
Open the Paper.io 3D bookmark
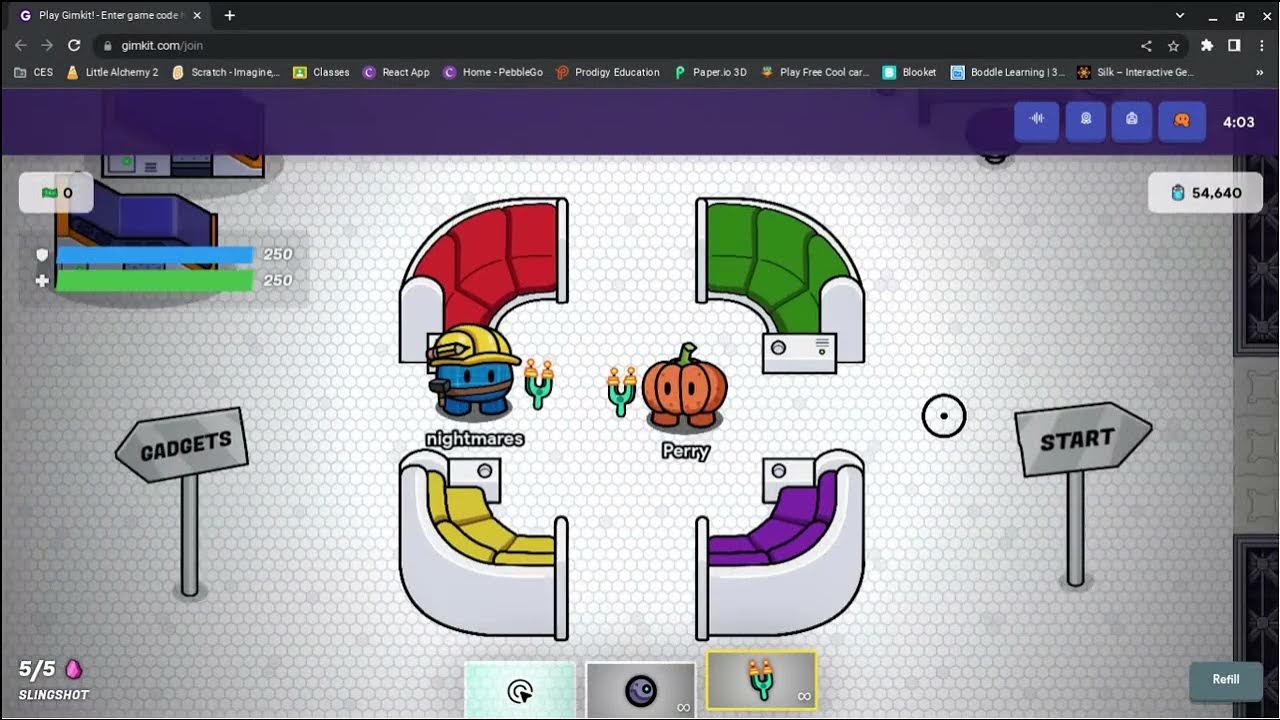[x=711, y=72]
